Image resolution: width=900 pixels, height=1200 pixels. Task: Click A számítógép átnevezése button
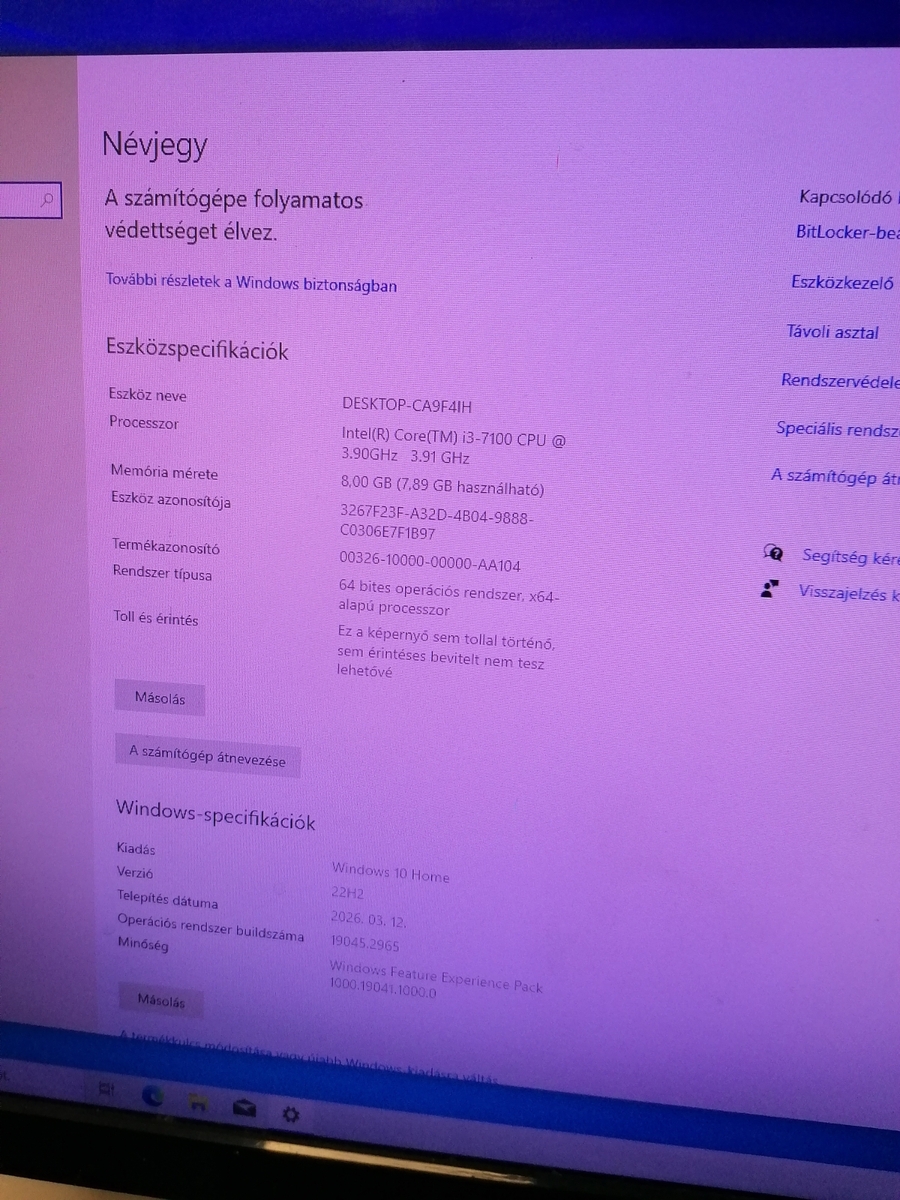[207, 756]
